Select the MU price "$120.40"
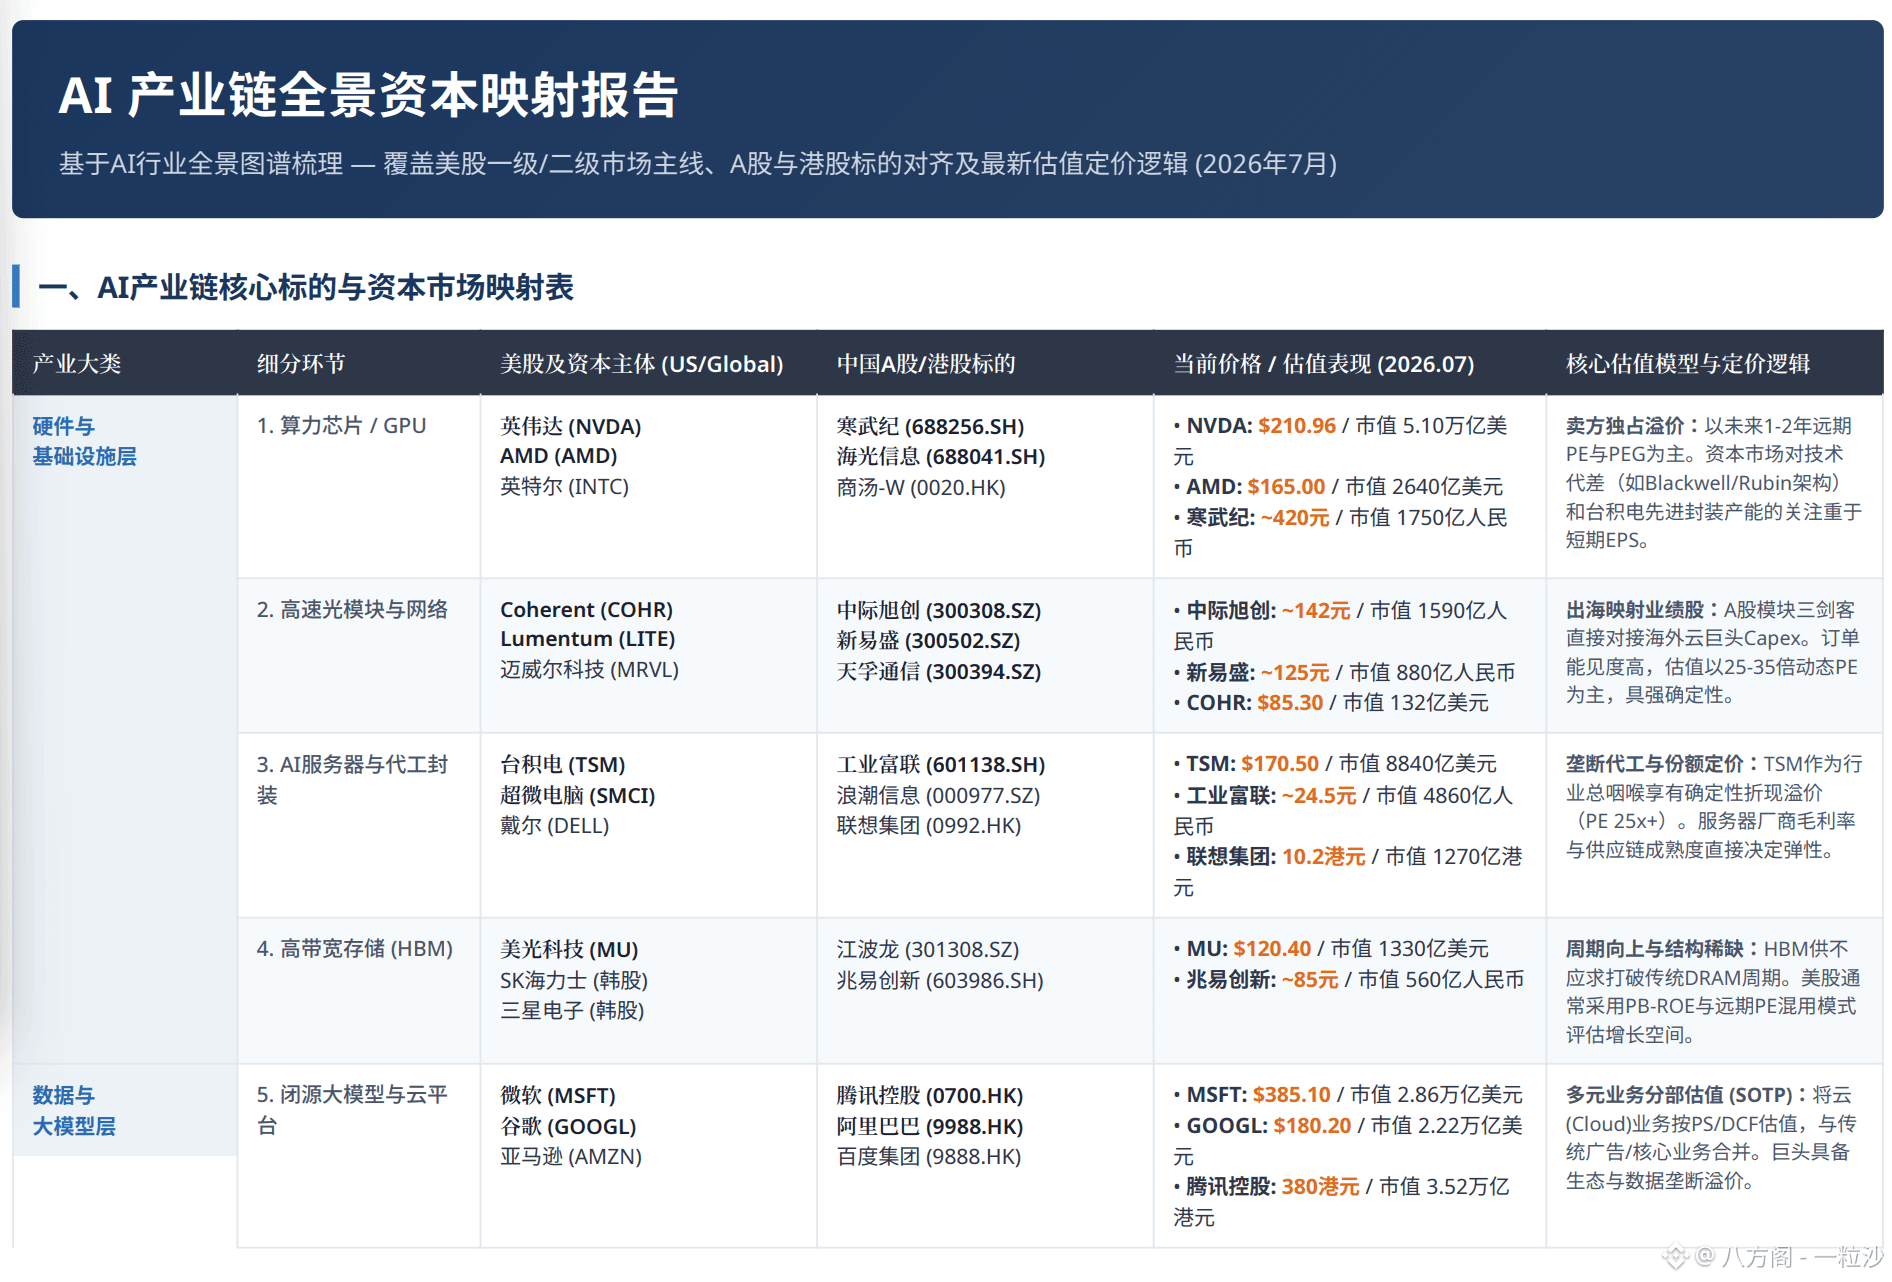1892x1282 pixels. tap(1272, 949)
